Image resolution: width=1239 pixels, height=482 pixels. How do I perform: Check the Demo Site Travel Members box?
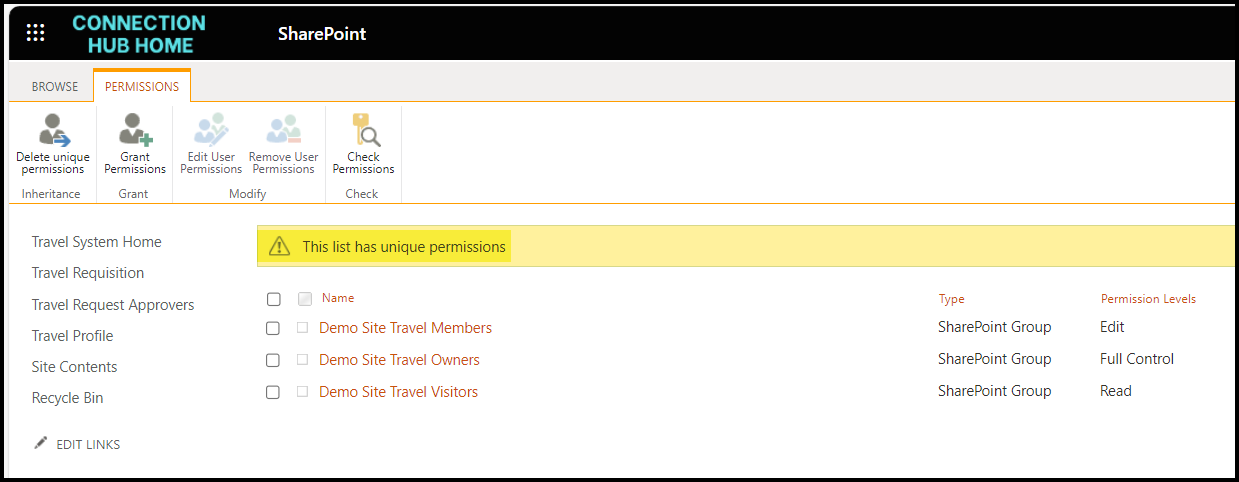[273, 328]
